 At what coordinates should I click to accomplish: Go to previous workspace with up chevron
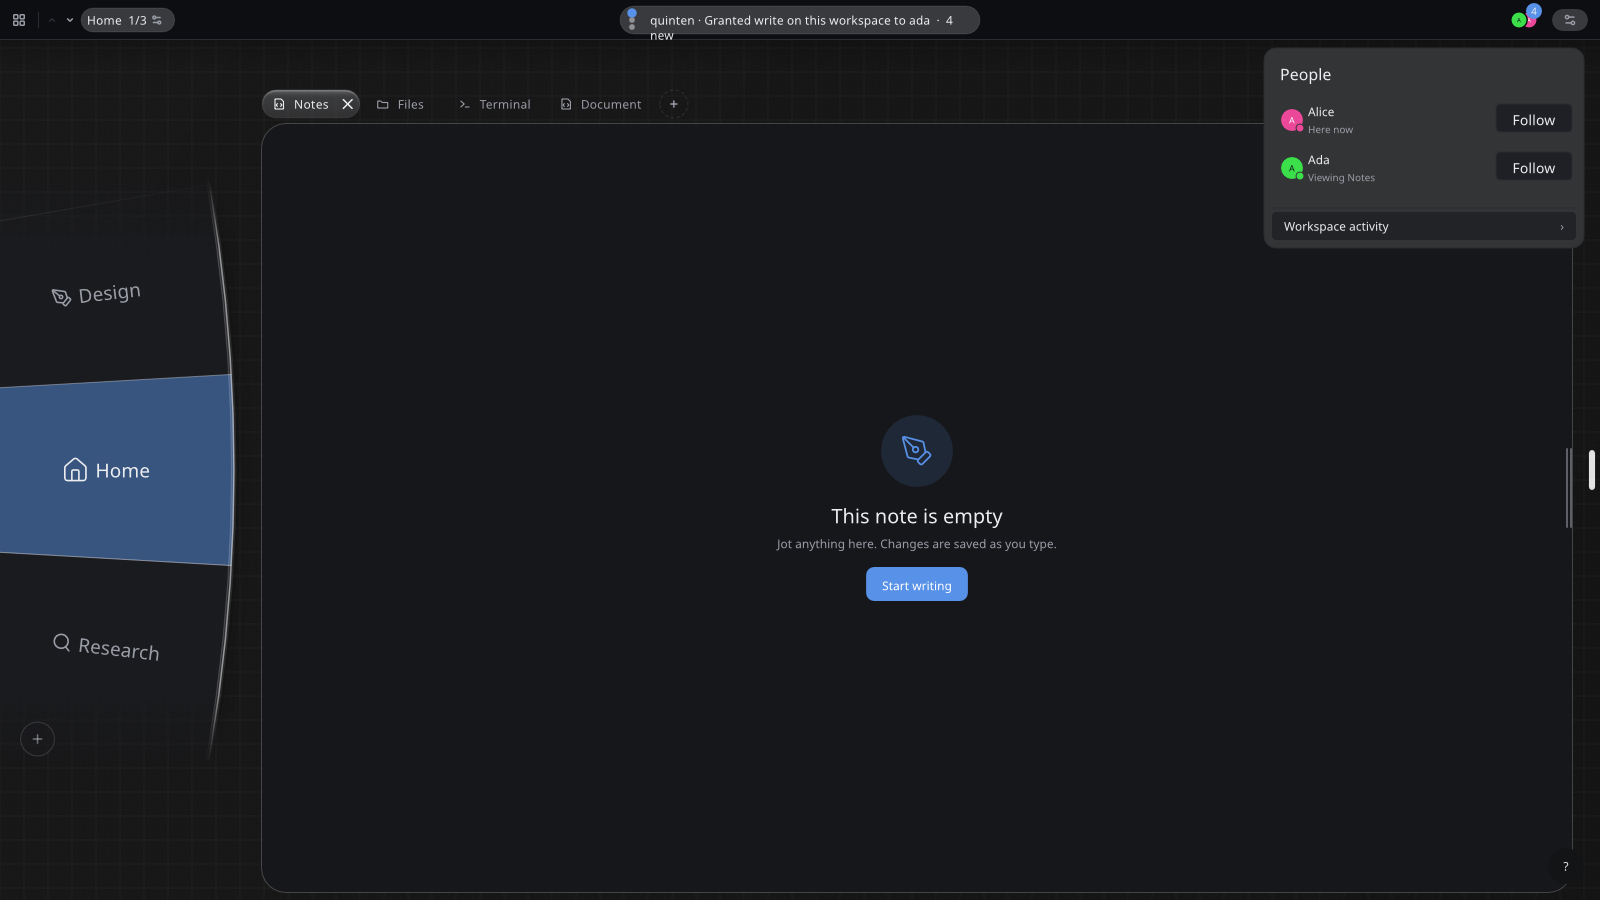[52, 20]
